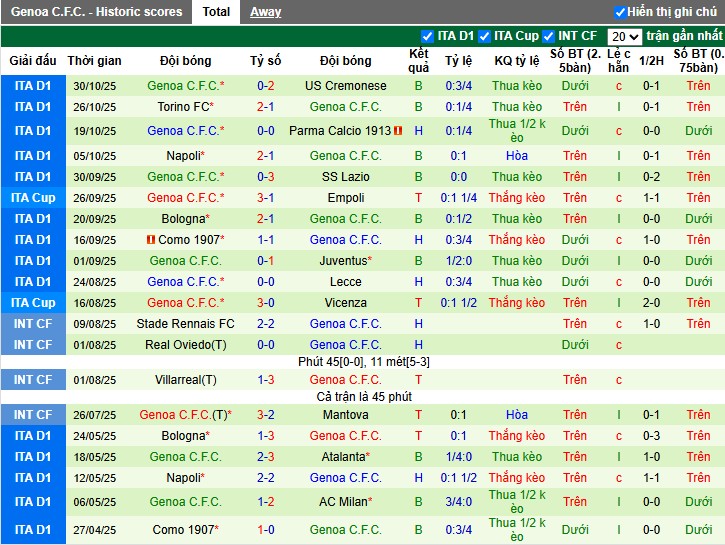Screen dimensions: 725x545
Task: Open the Away tab
Action: click(x=265, y=12)
